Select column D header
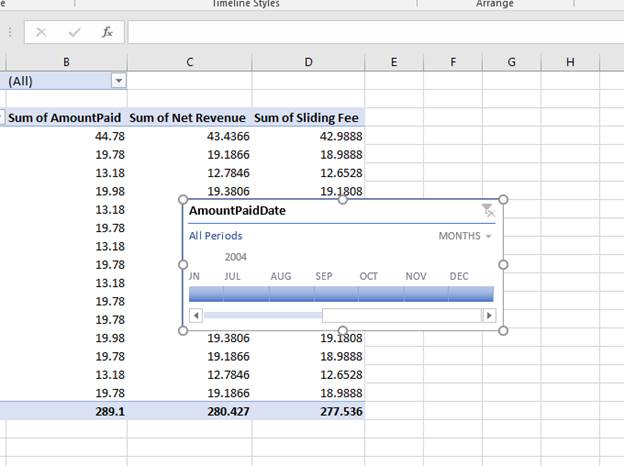 point(308,62)
